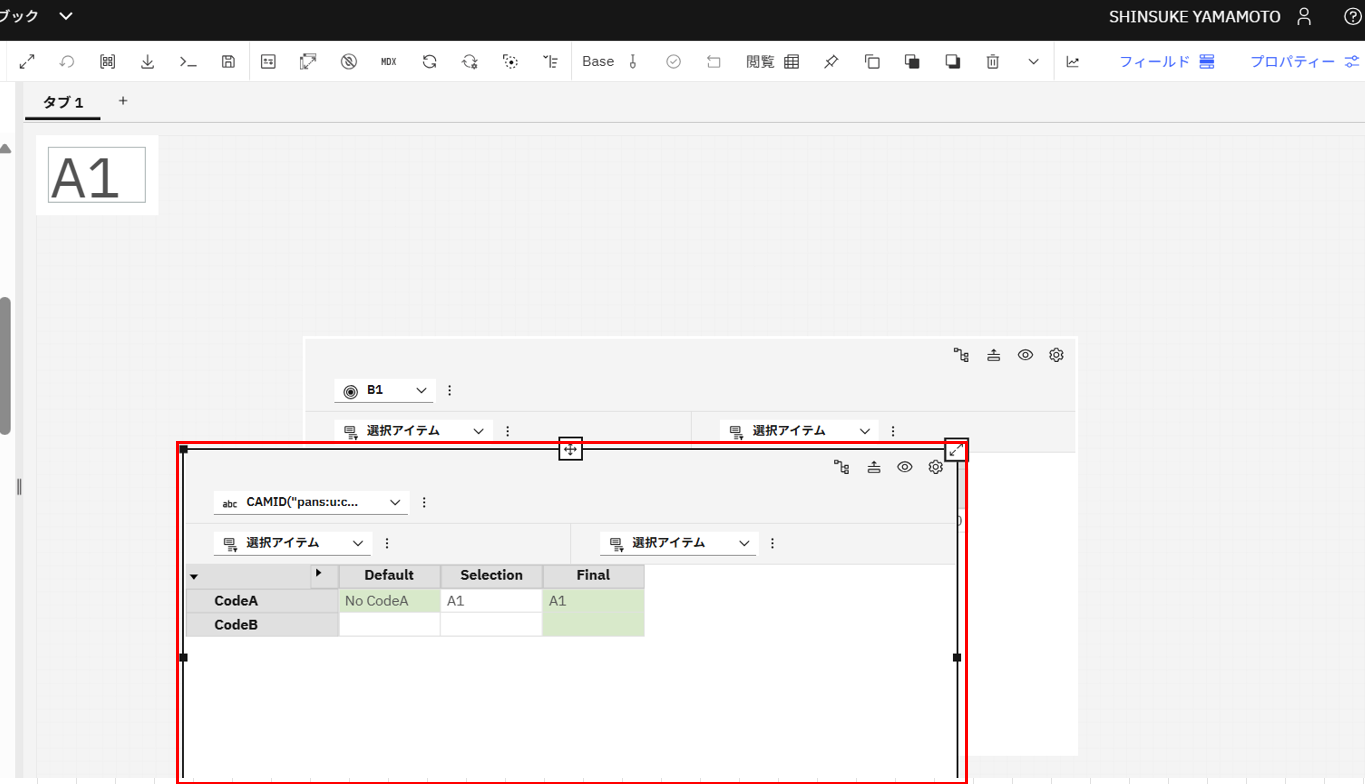Open the book name dropdown chevron
Viewport: 1365px width, 784px height.
66,16
